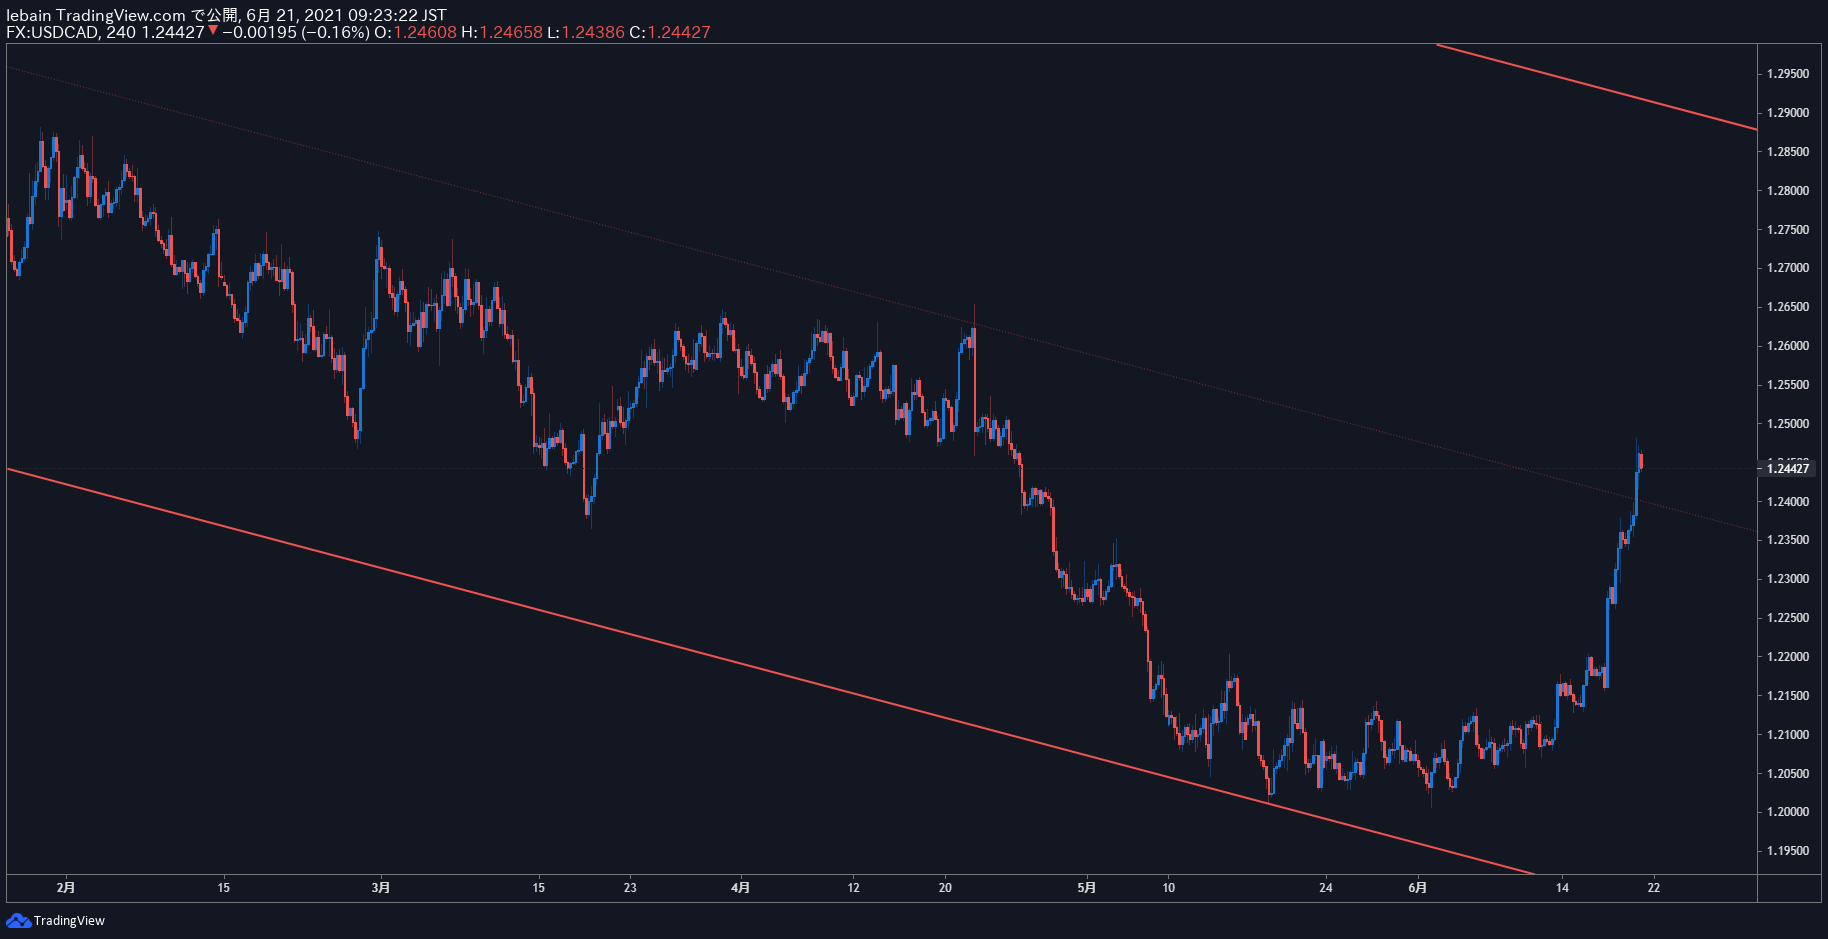Click the 10 date label on time axis

point(1169,887)
